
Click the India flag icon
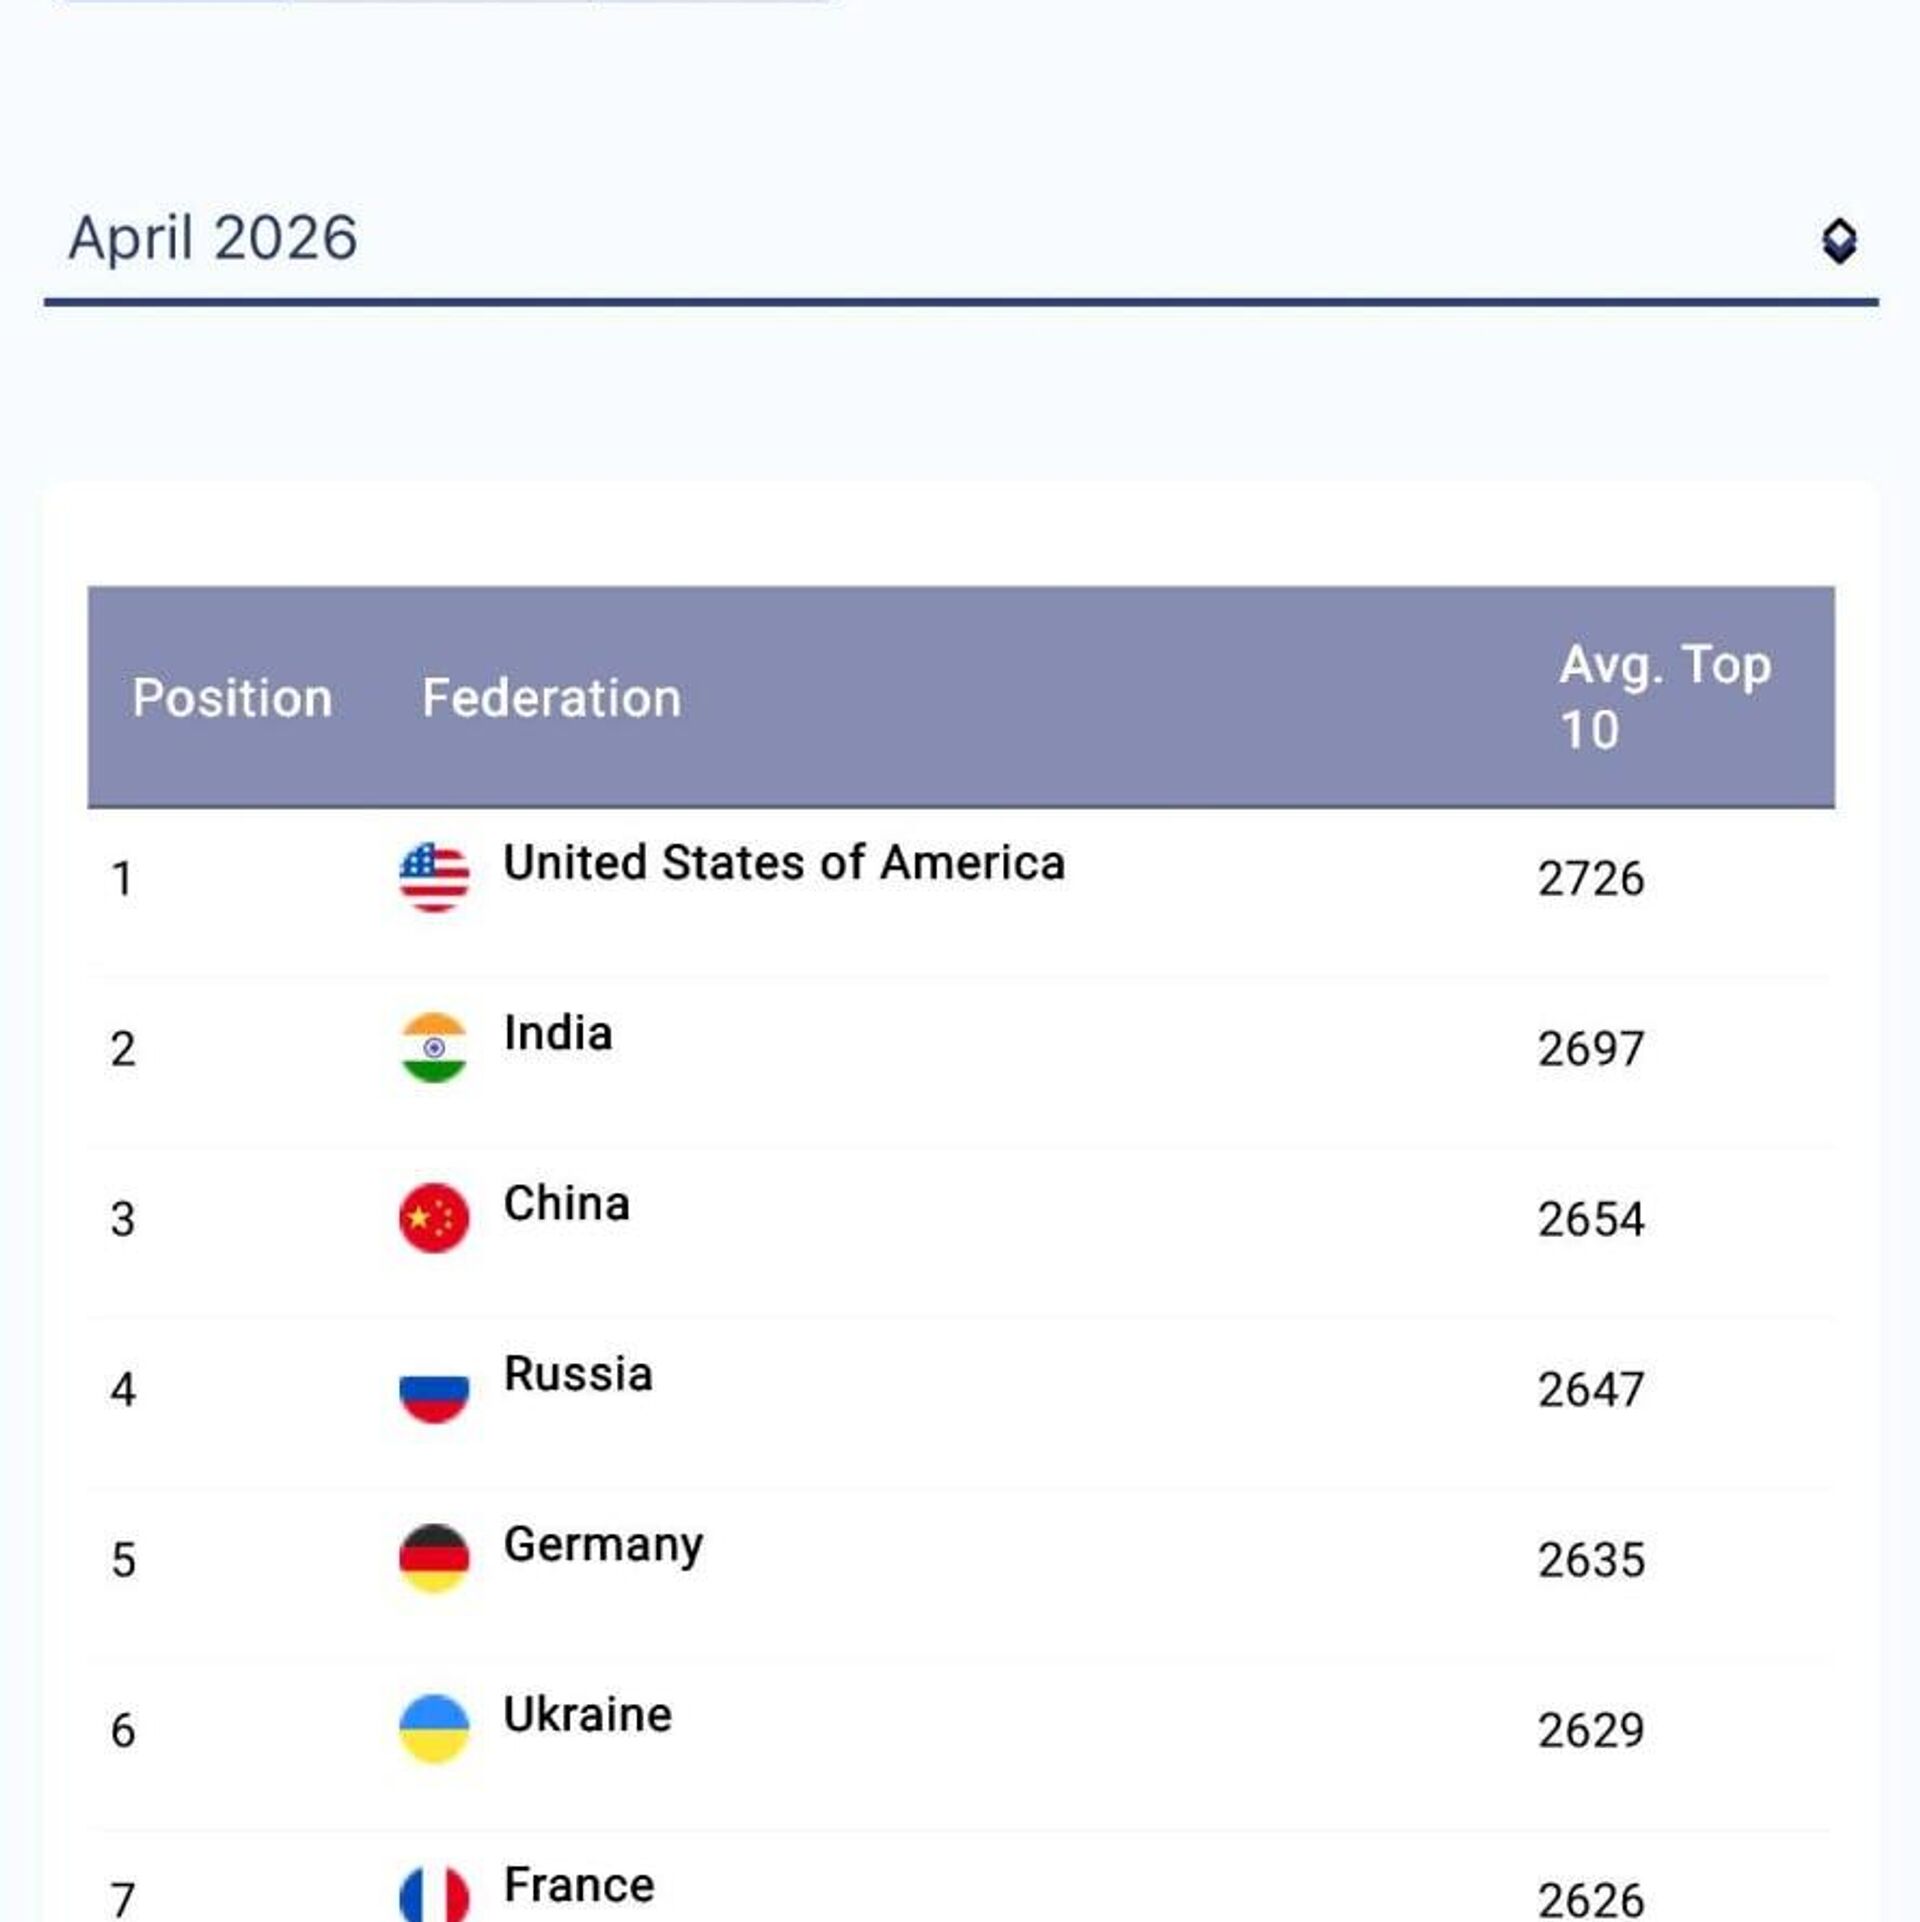pos(434,1047)
